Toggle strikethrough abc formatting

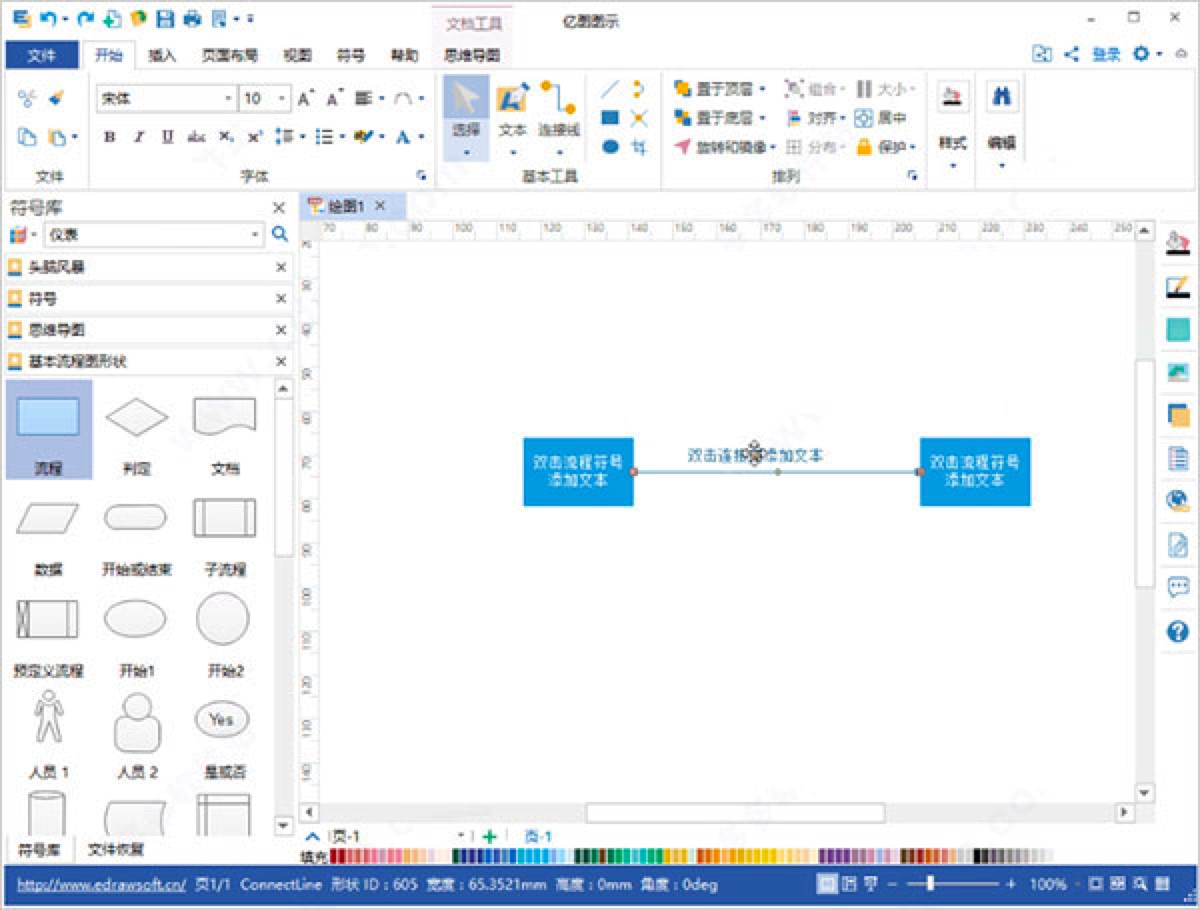[x=196, y=137]
